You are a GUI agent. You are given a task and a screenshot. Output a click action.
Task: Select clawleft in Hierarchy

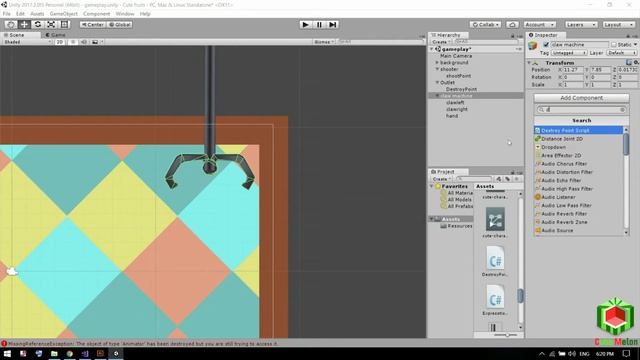click(x=455, y=102)
